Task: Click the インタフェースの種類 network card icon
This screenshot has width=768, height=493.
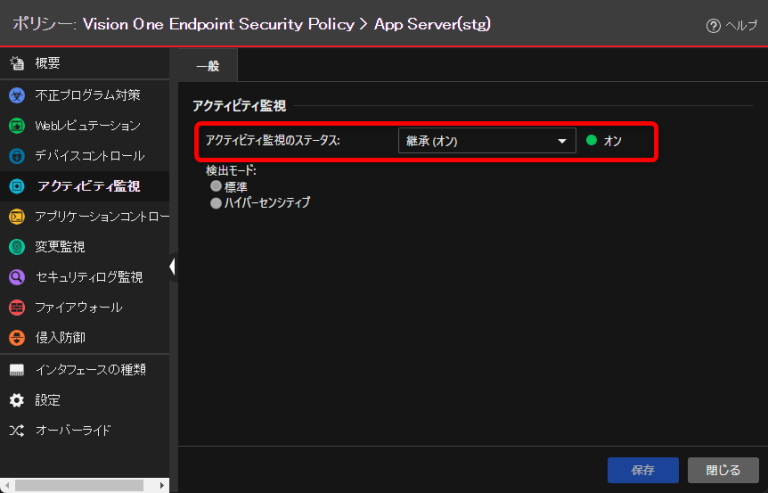Action: 17,370
